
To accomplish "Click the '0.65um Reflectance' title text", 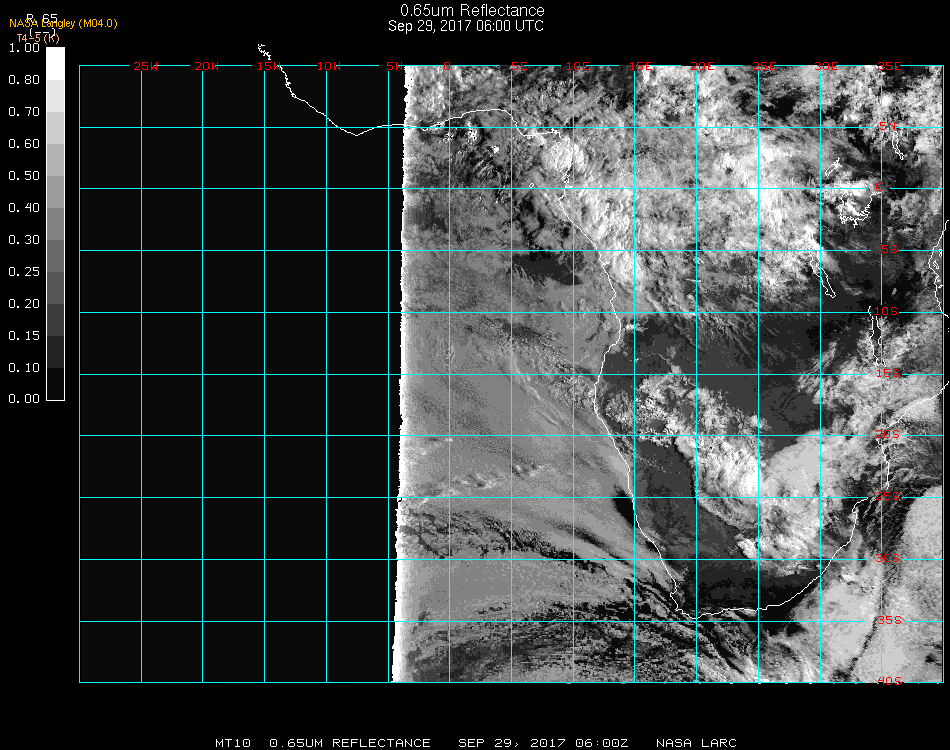I will click(472, 10).
